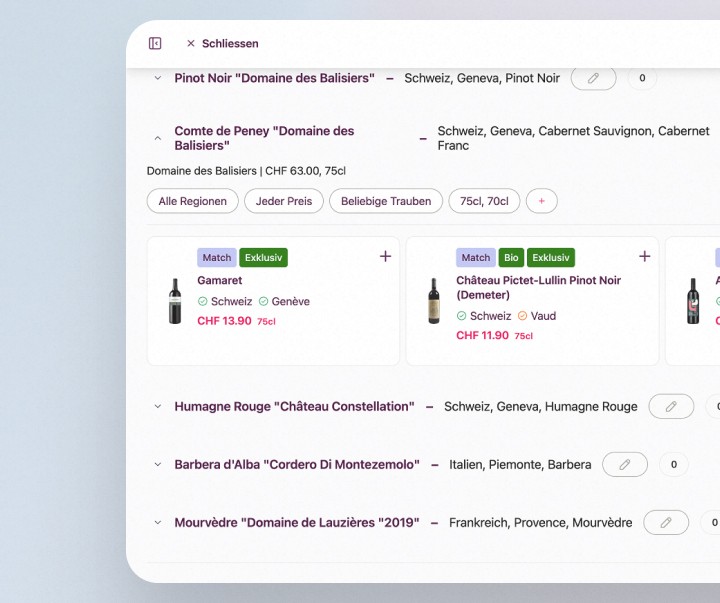The width and height of the screenshot is (720, 603).
Task: Open the Alle Regionen filter
Action: tap(193, 201)
